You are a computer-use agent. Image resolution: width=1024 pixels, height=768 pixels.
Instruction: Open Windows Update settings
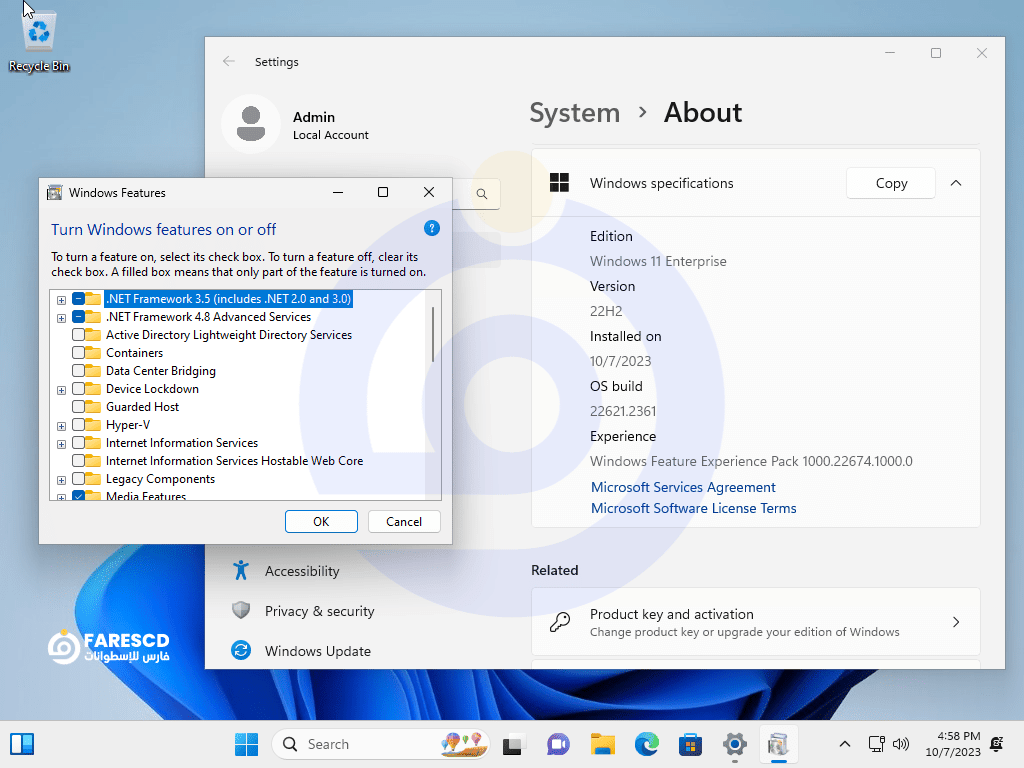(317, 651)
